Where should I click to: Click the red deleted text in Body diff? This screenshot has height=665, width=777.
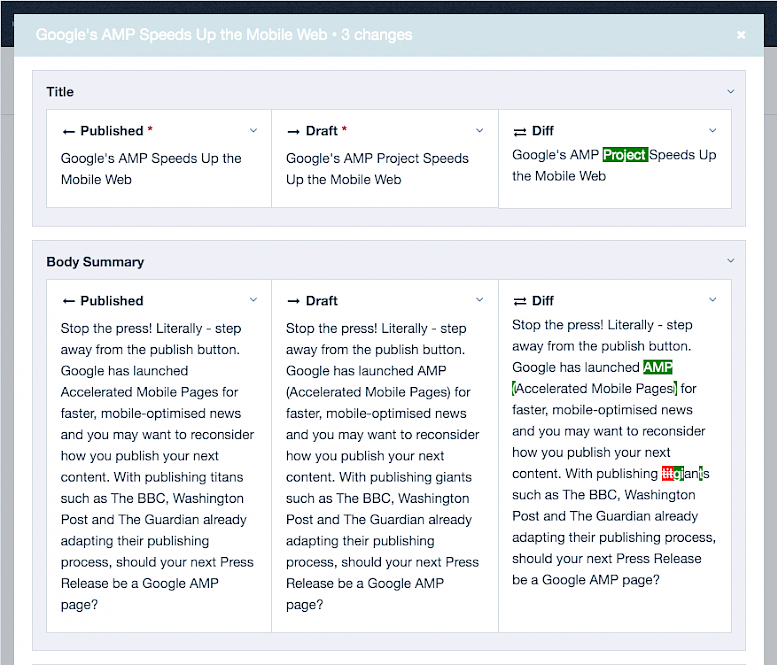point(668,474)
